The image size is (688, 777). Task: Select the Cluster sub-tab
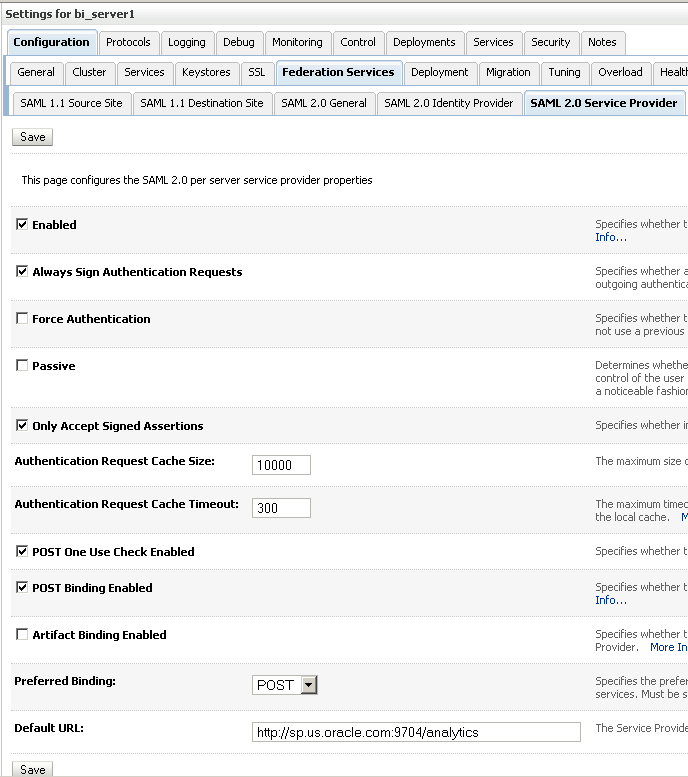point(89,72)
